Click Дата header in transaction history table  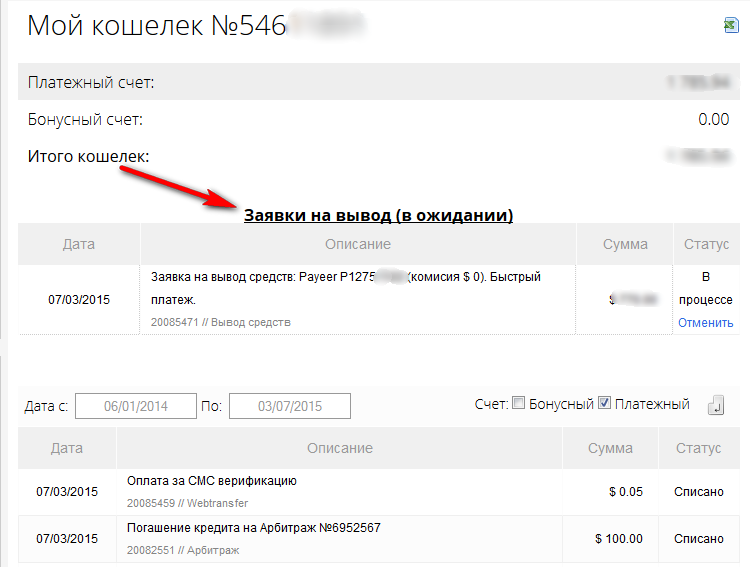pos(67,449)
